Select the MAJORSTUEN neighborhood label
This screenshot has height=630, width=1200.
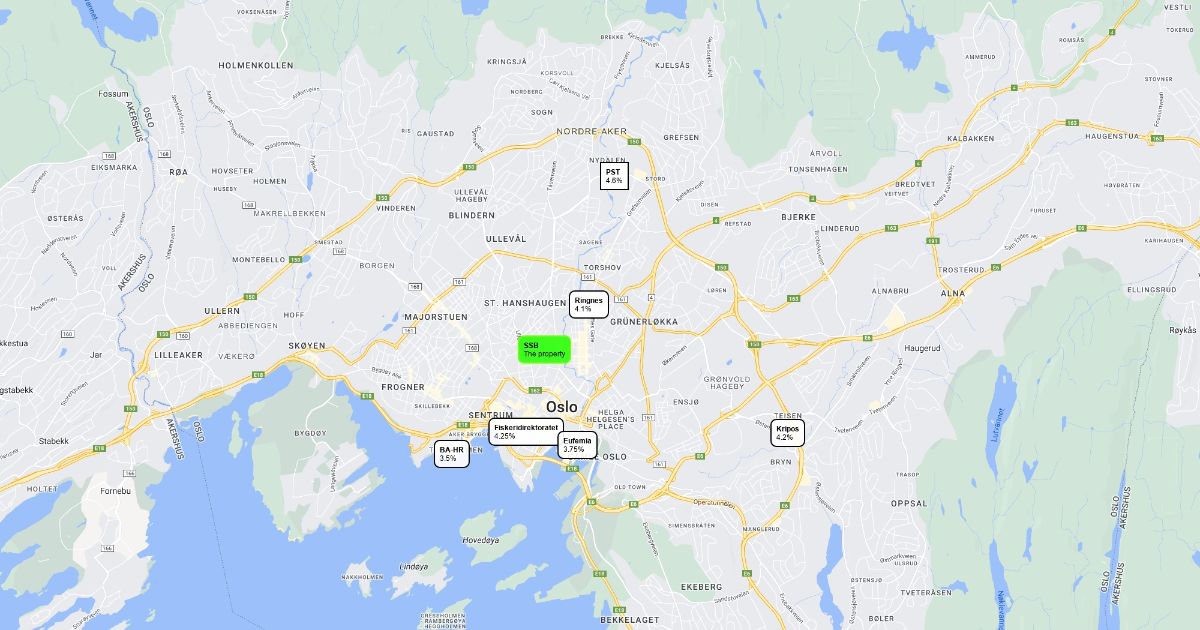coord(436,317)
